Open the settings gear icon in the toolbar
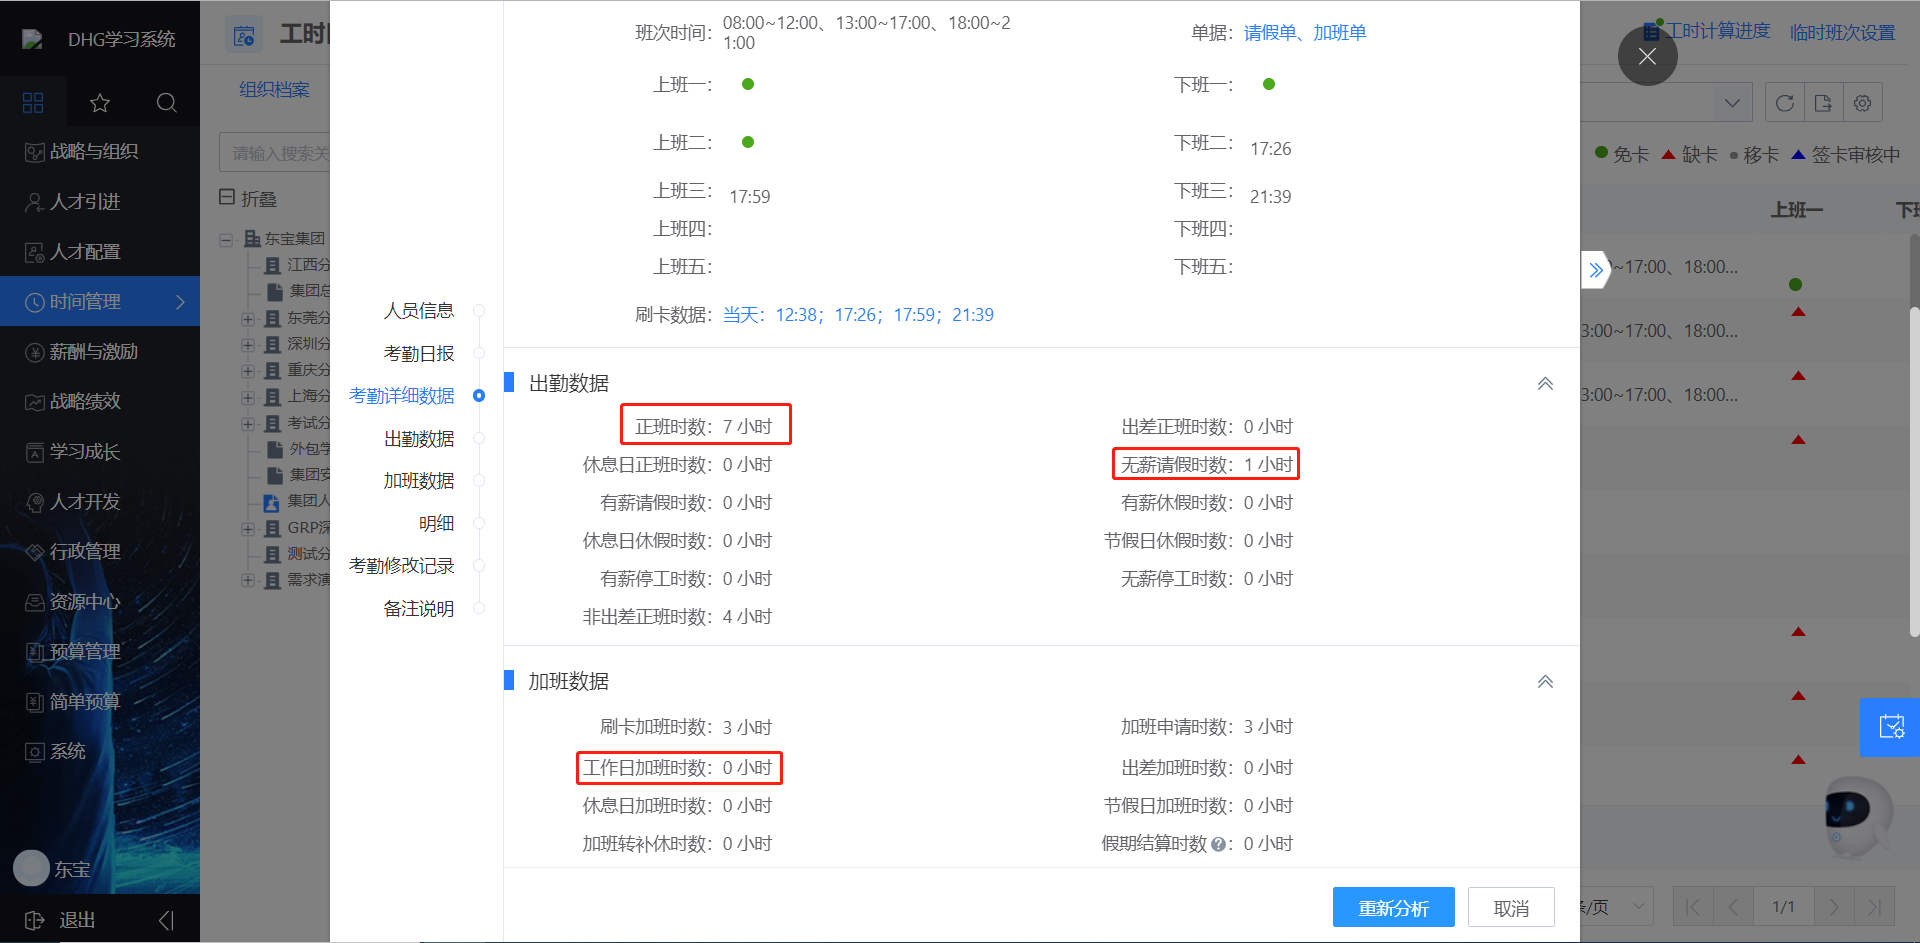This screenshot has width=1920, height=943. [x=1862, y=102]
